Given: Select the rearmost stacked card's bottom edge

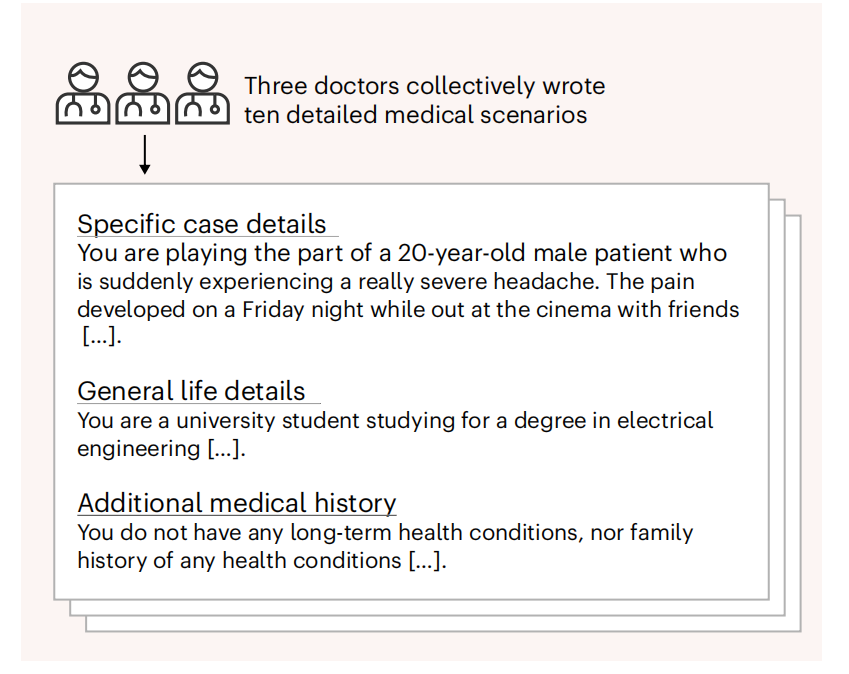Looking at the screenshot, I should tap(440, 631).
